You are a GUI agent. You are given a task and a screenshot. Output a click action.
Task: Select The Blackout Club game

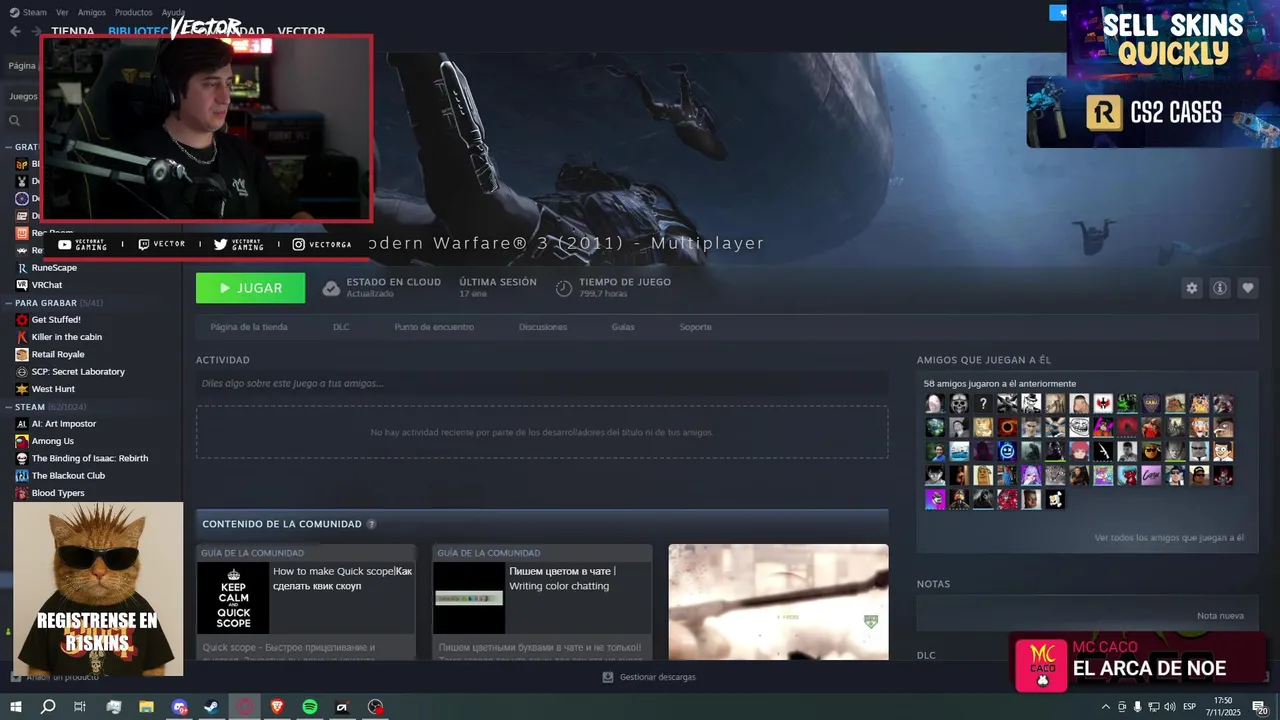[x=68, y=476]
